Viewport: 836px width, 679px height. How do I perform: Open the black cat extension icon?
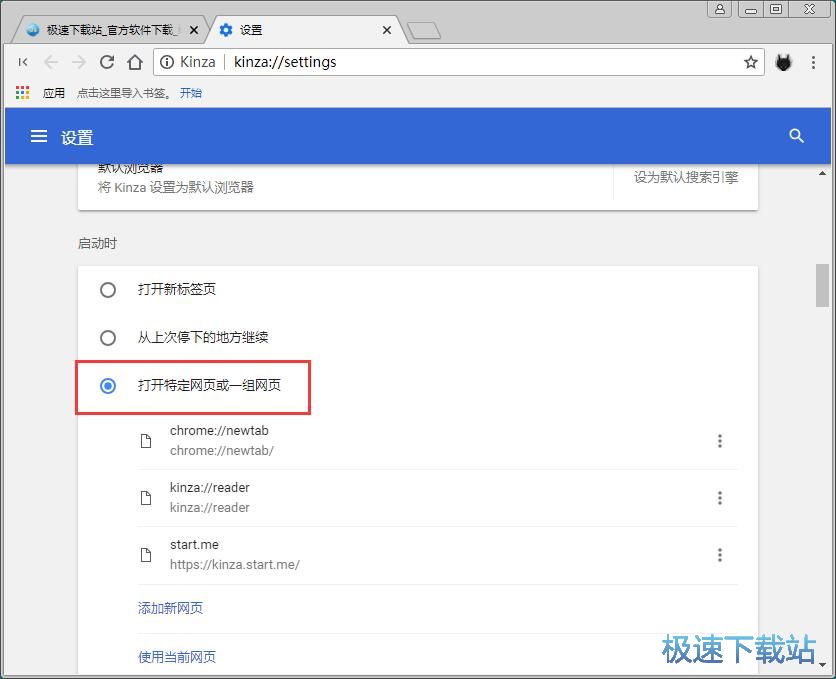(x=783, y=63)
